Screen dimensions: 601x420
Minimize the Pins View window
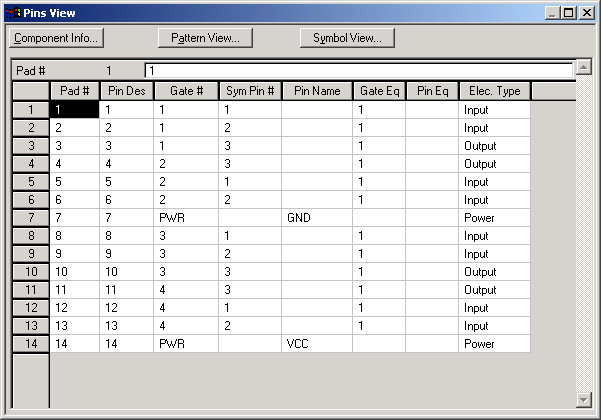coord(552,13)
